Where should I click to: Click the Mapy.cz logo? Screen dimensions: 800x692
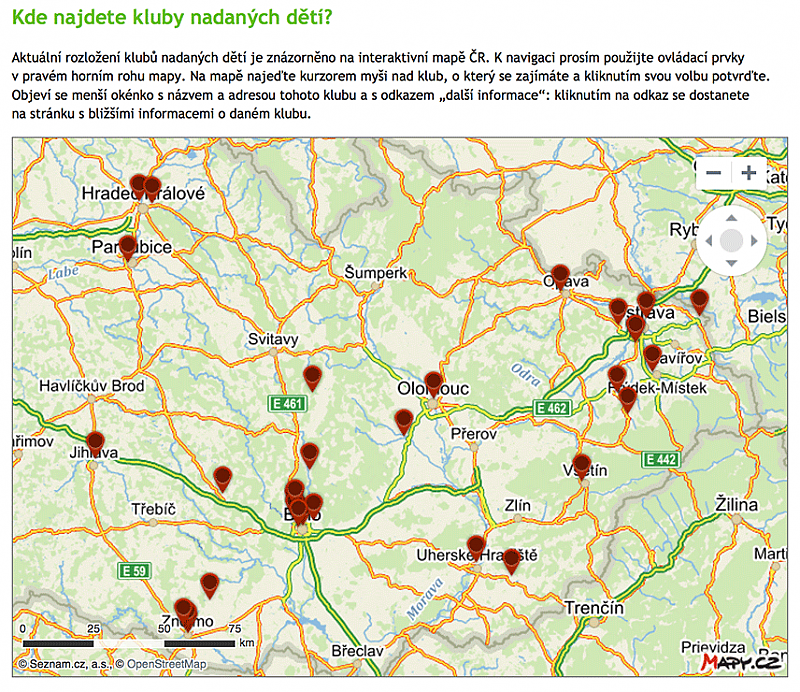[740, 662]
